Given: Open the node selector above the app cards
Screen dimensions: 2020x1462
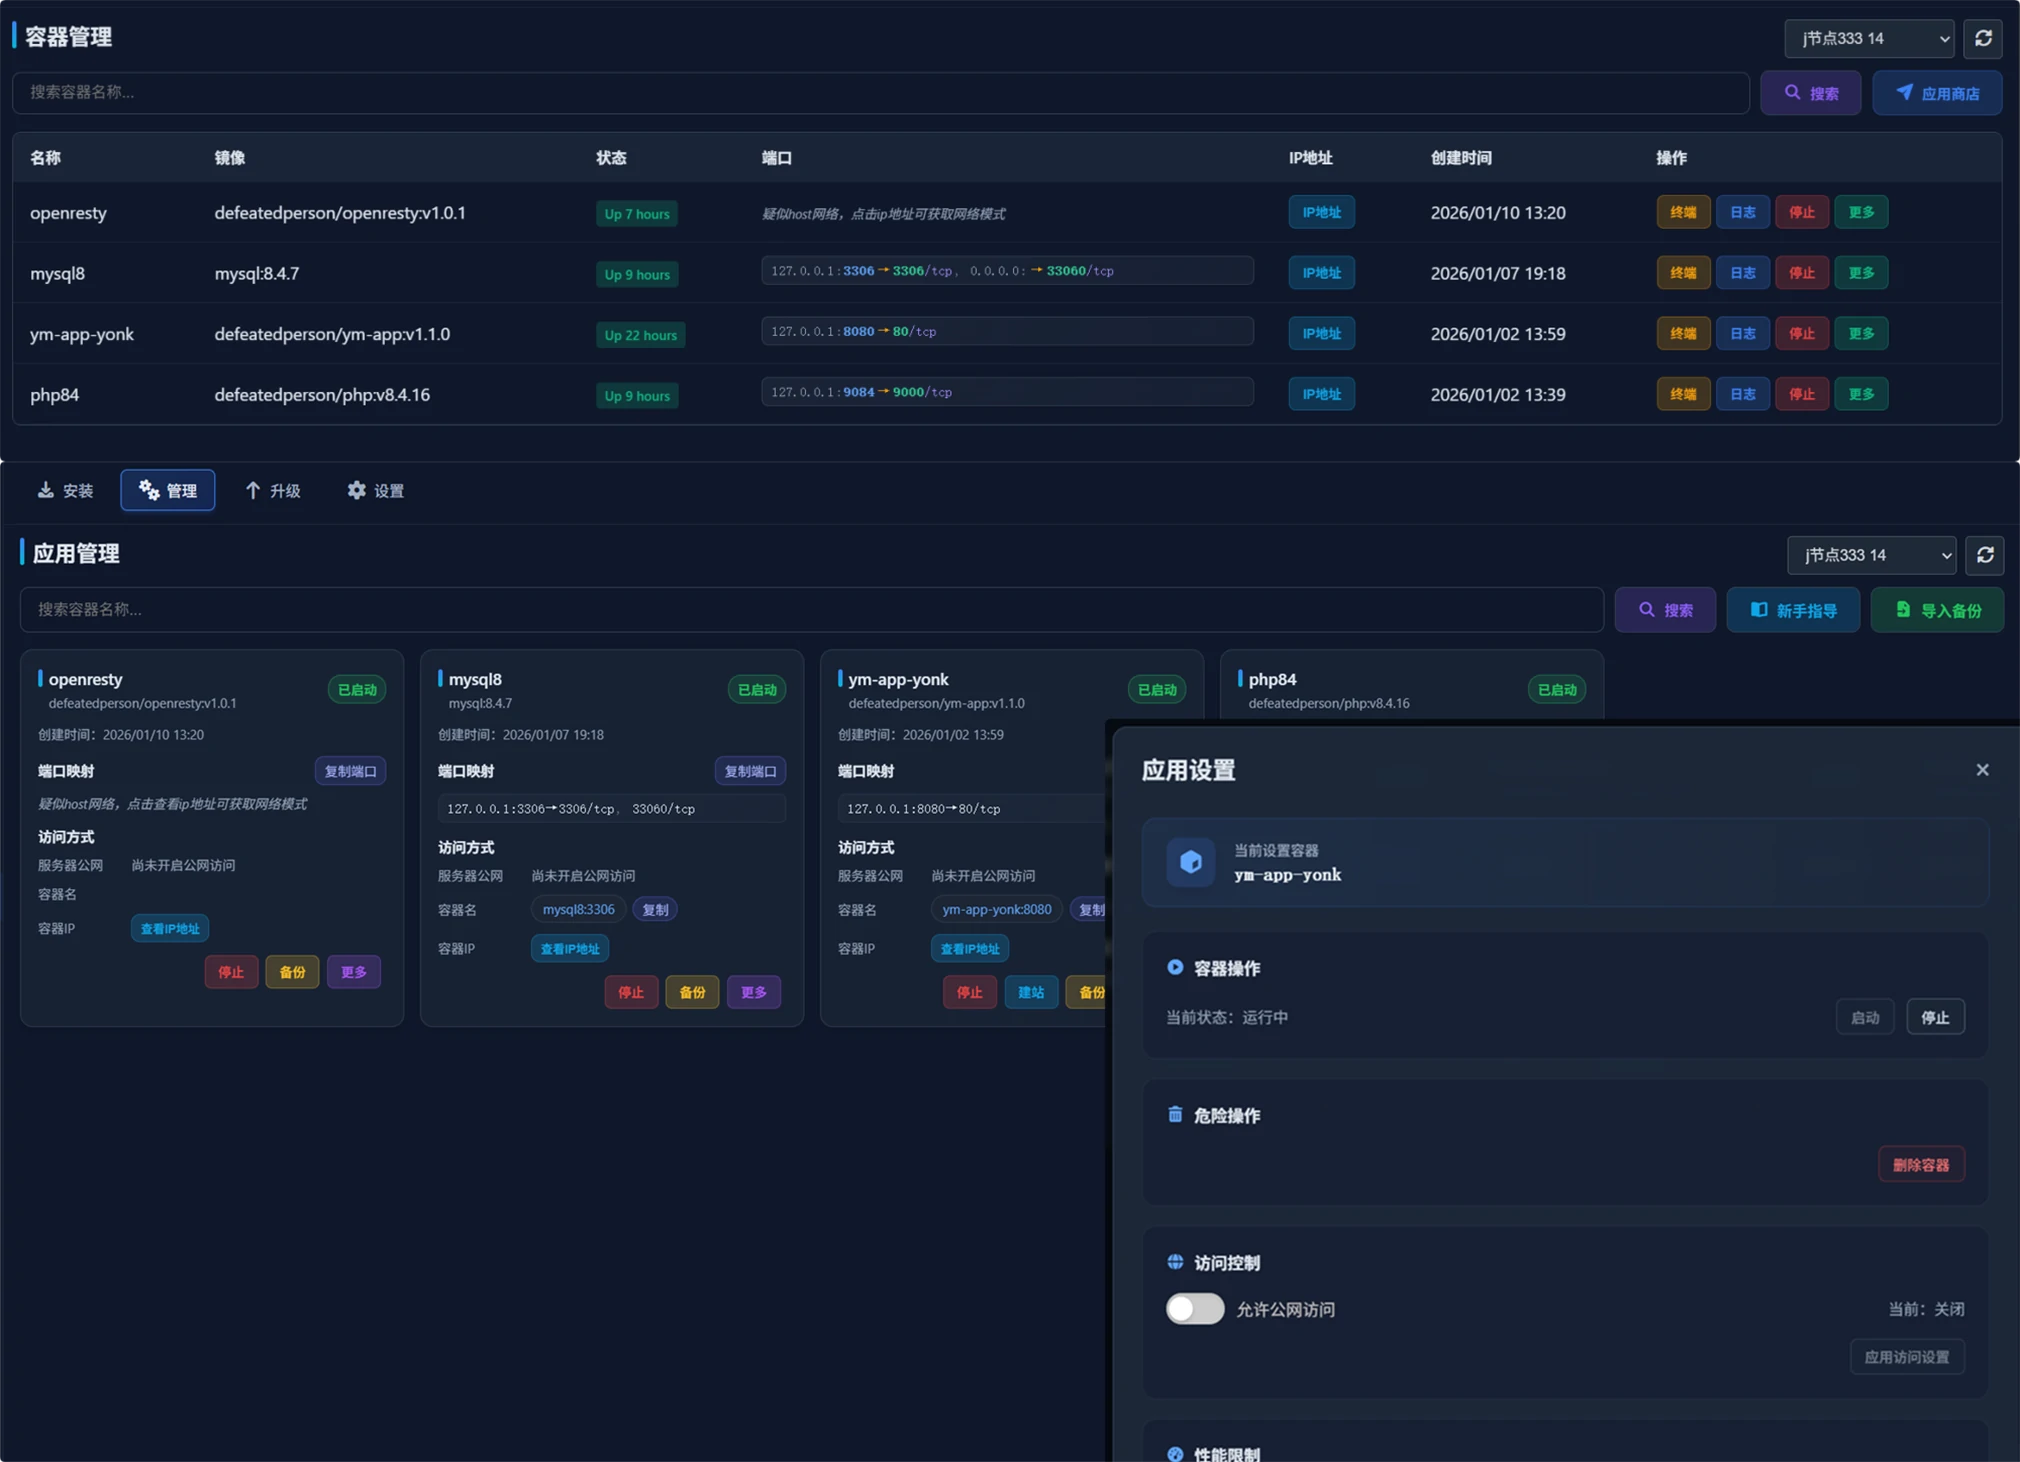Looking at the screenshot, I should click(x=1869, y=555).
